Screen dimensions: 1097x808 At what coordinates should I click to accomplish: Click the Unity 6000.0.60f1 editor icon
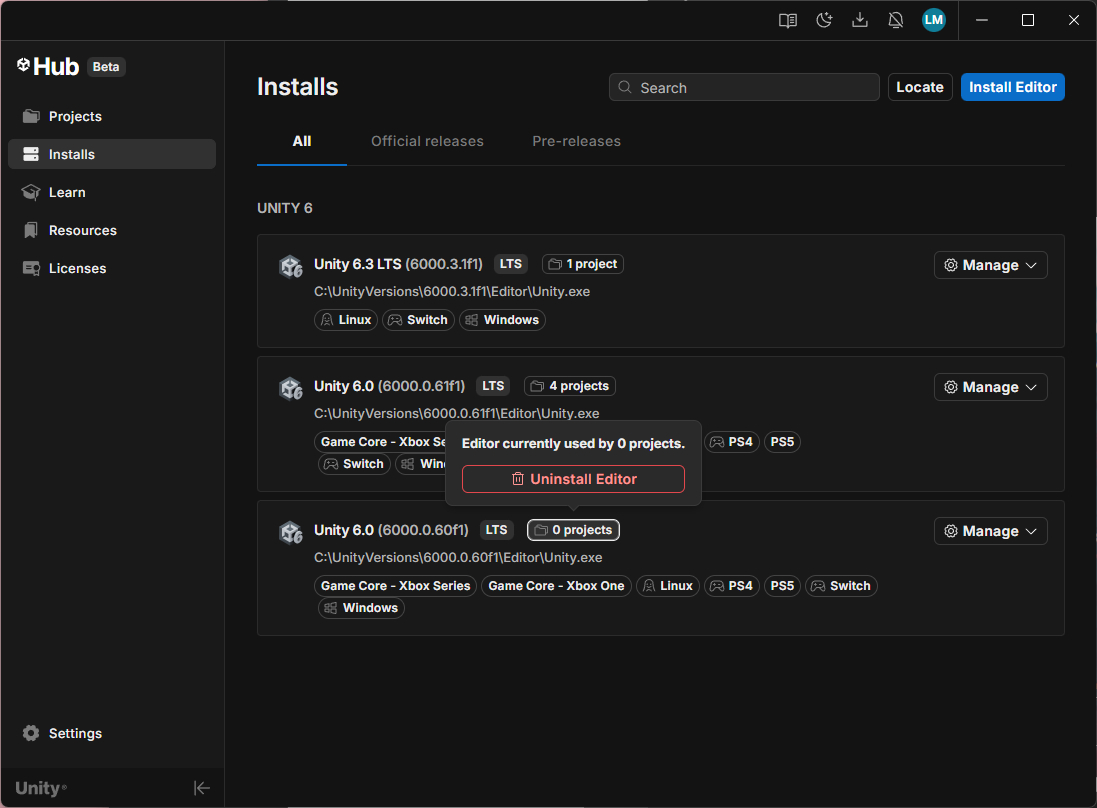(290, 532)
